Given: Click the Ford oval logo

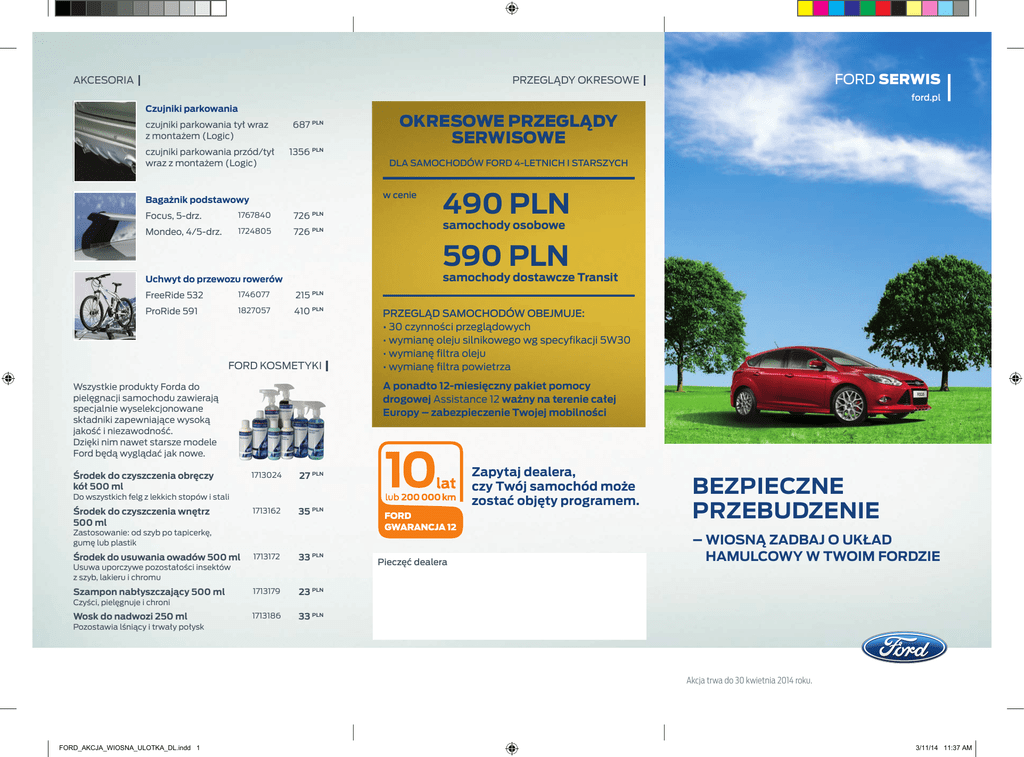Looking at the screenshot, I should click(x=904, y=647).
